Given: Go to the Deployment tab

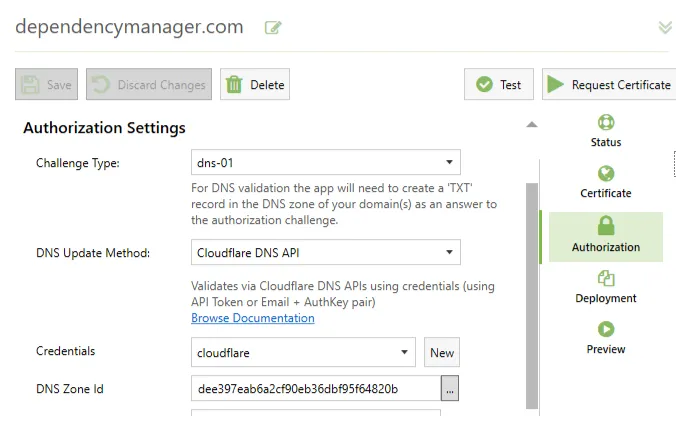Looking at the screenshot, I should [605, 287].
